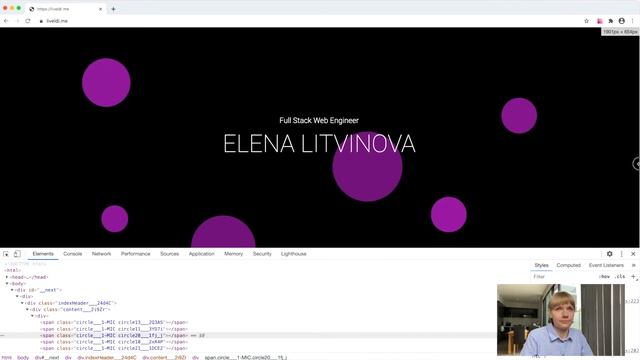
Task: Go back with the browser back arrow
Action: pos(6,21)
